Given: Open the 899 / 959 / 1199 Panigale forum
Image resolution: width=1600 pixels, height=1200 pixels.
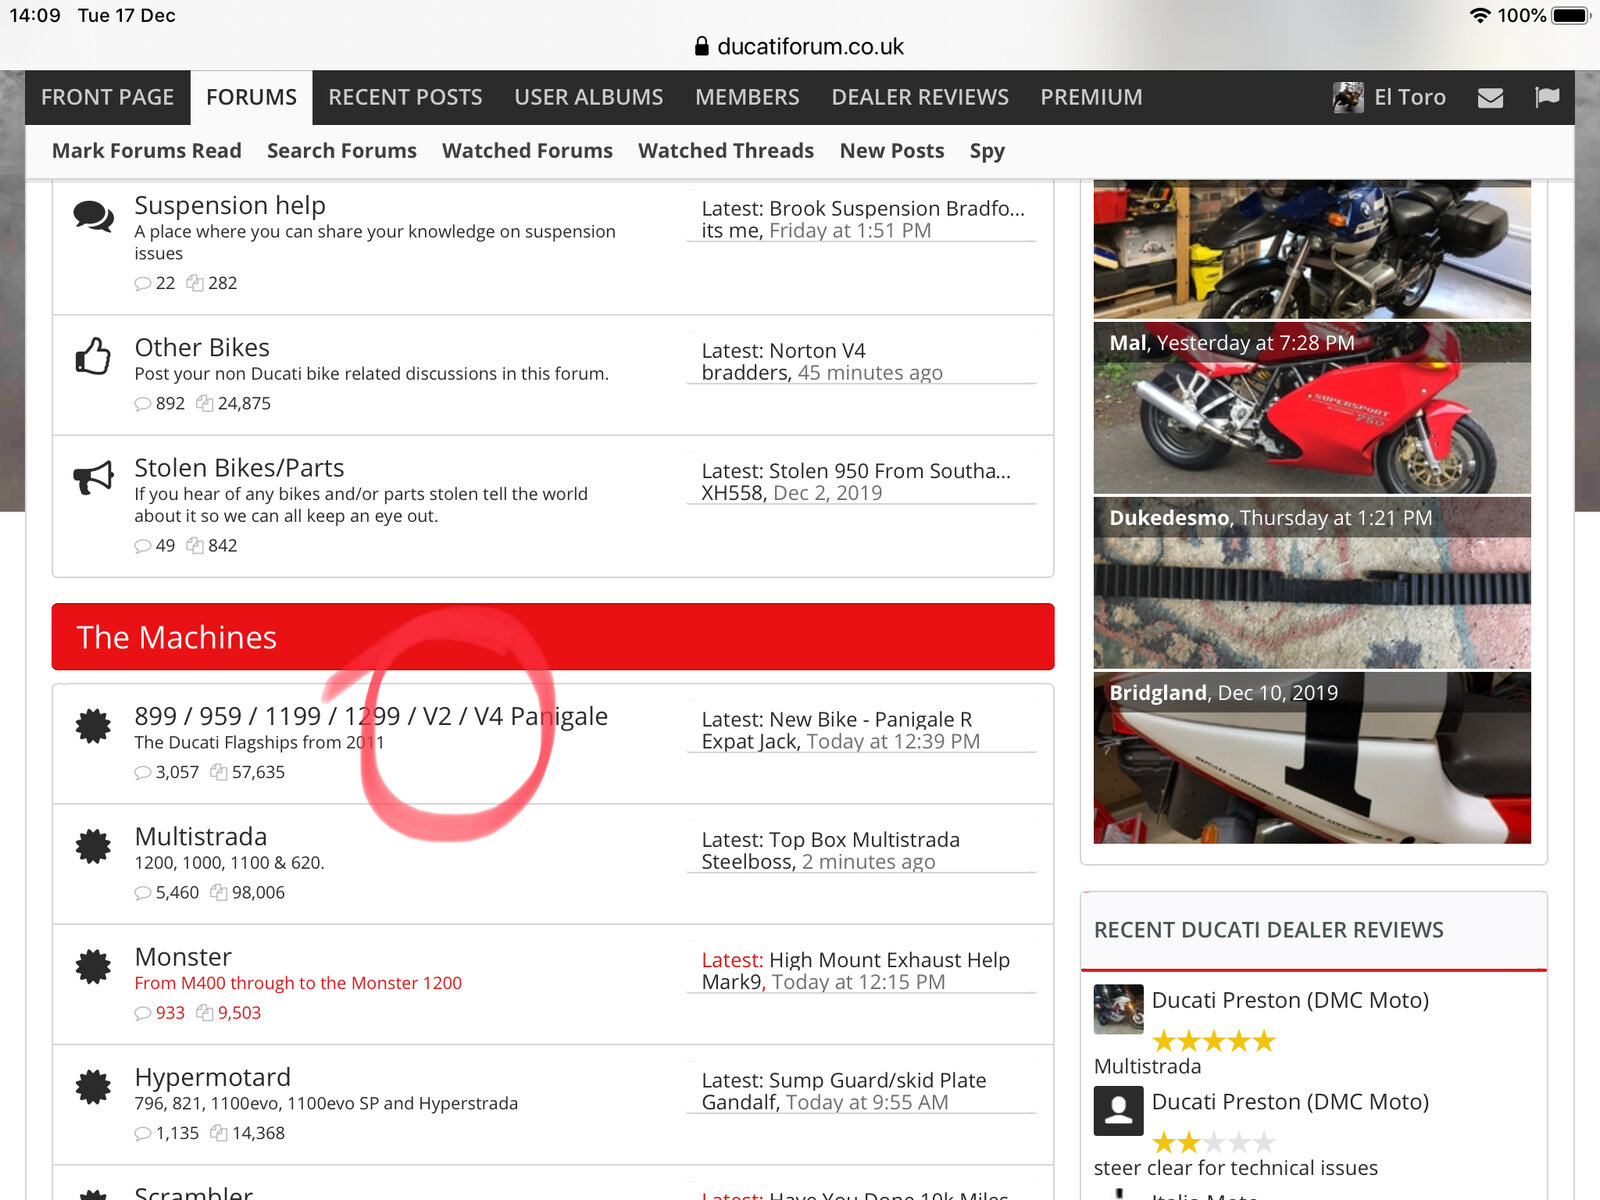Looking at the screenshot, I should click(x=371, y=716).
